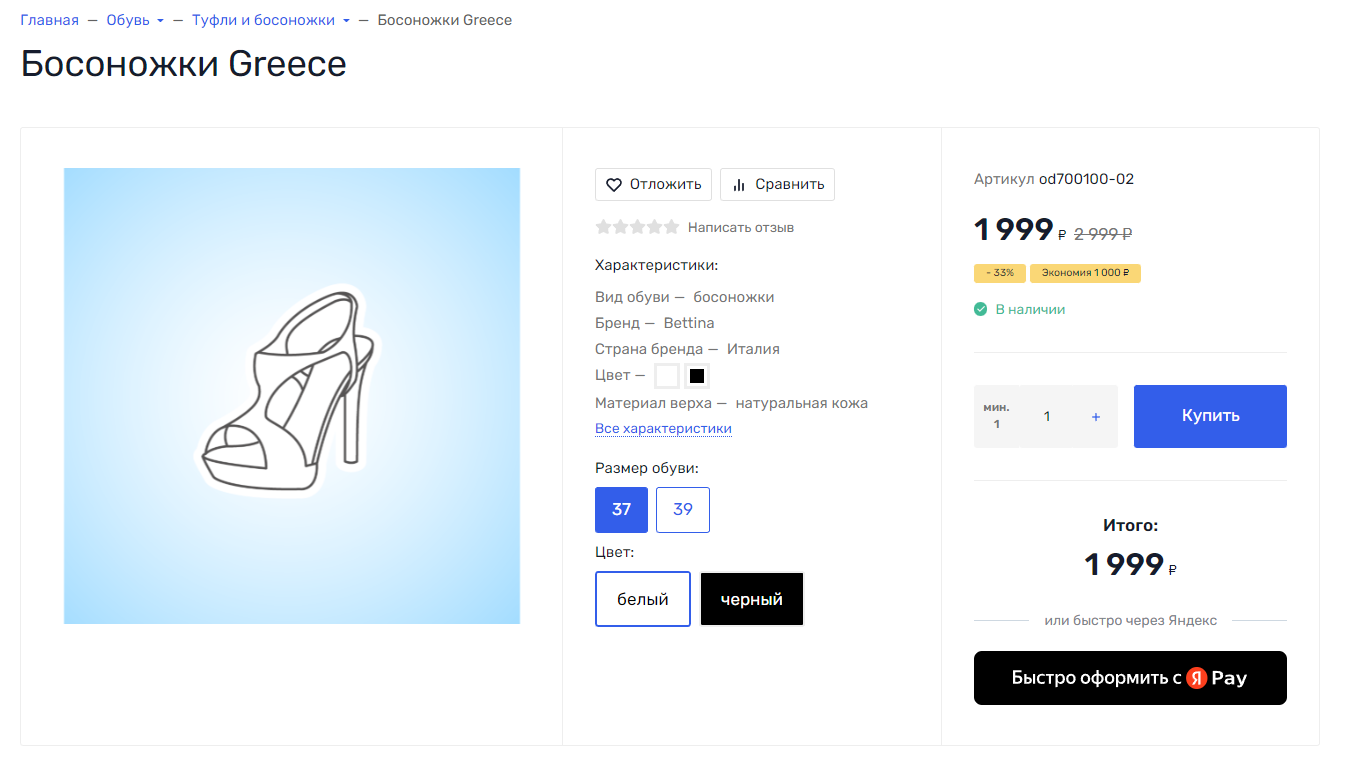
Task: Click the compare bar-chart icon
Action: [740, 185]
